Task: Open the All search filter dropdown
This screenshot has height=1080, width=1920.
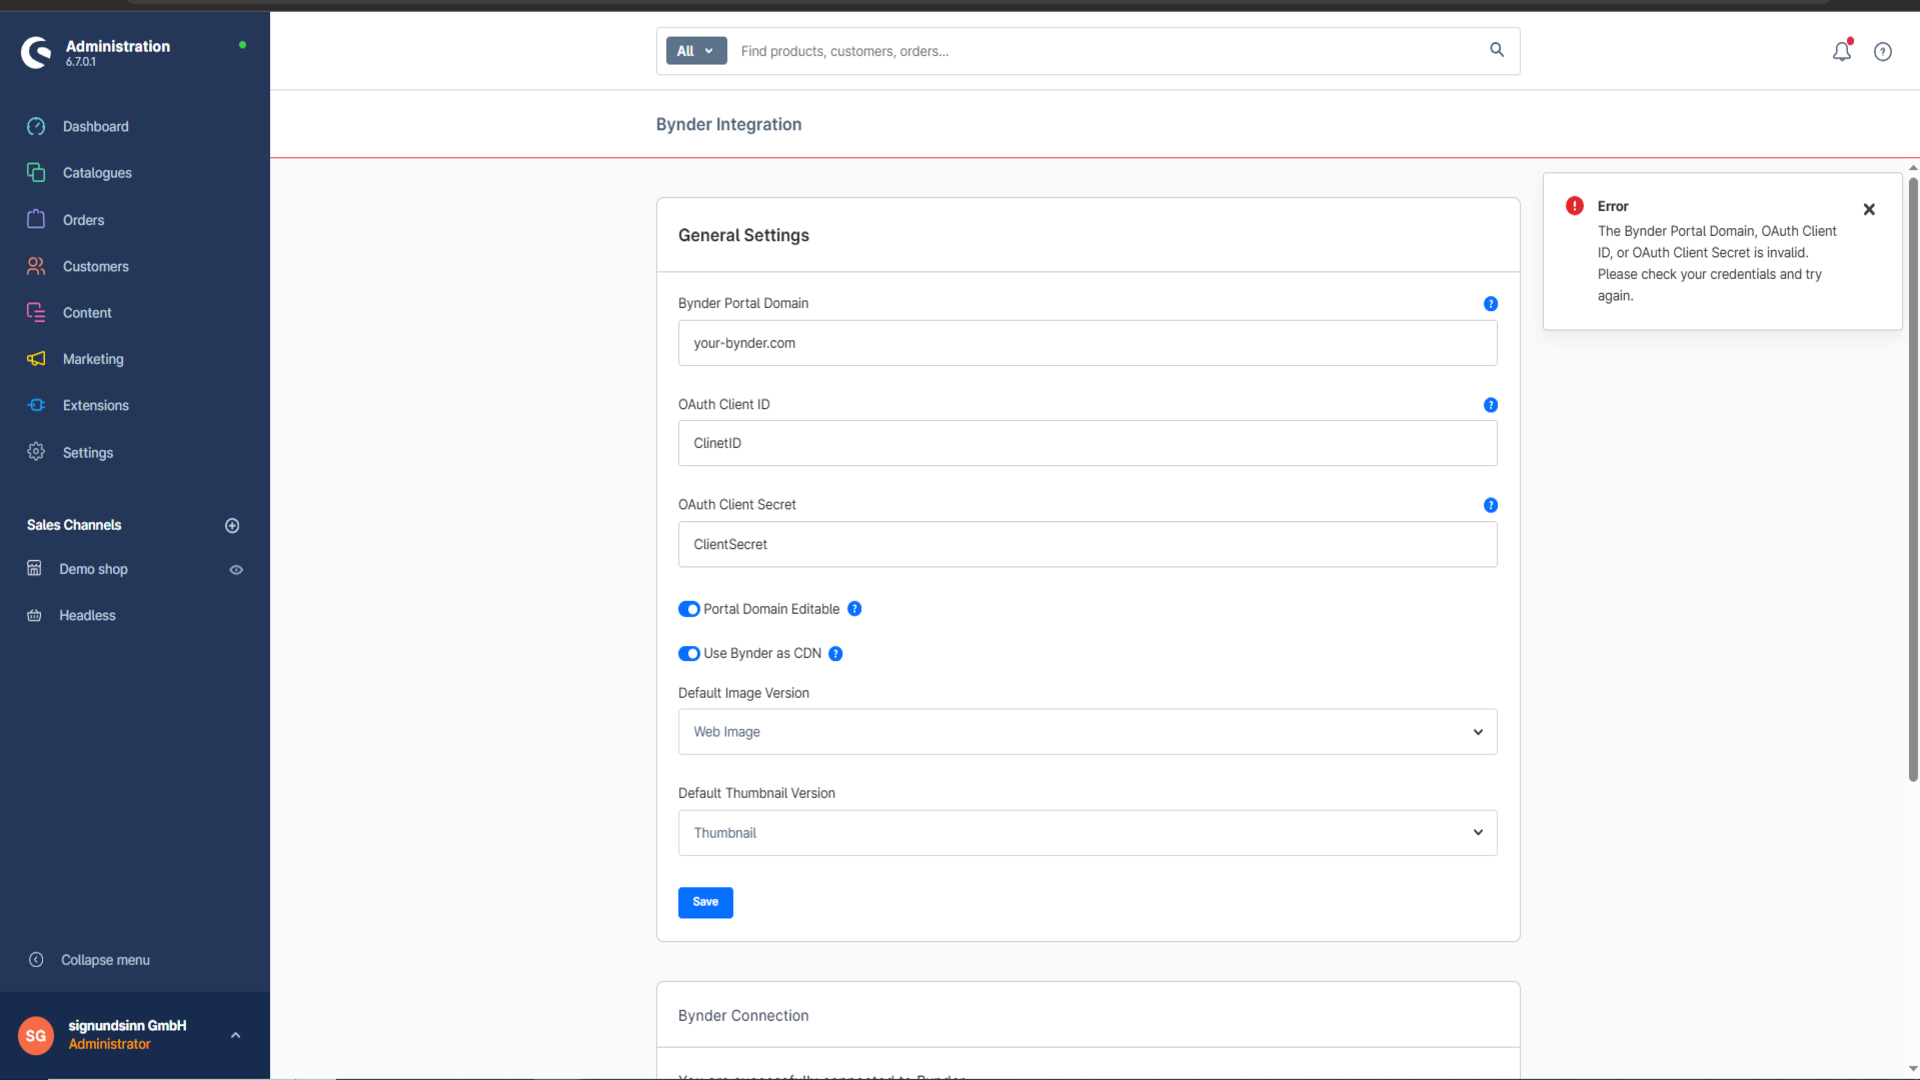Action: tap(696, 51)
